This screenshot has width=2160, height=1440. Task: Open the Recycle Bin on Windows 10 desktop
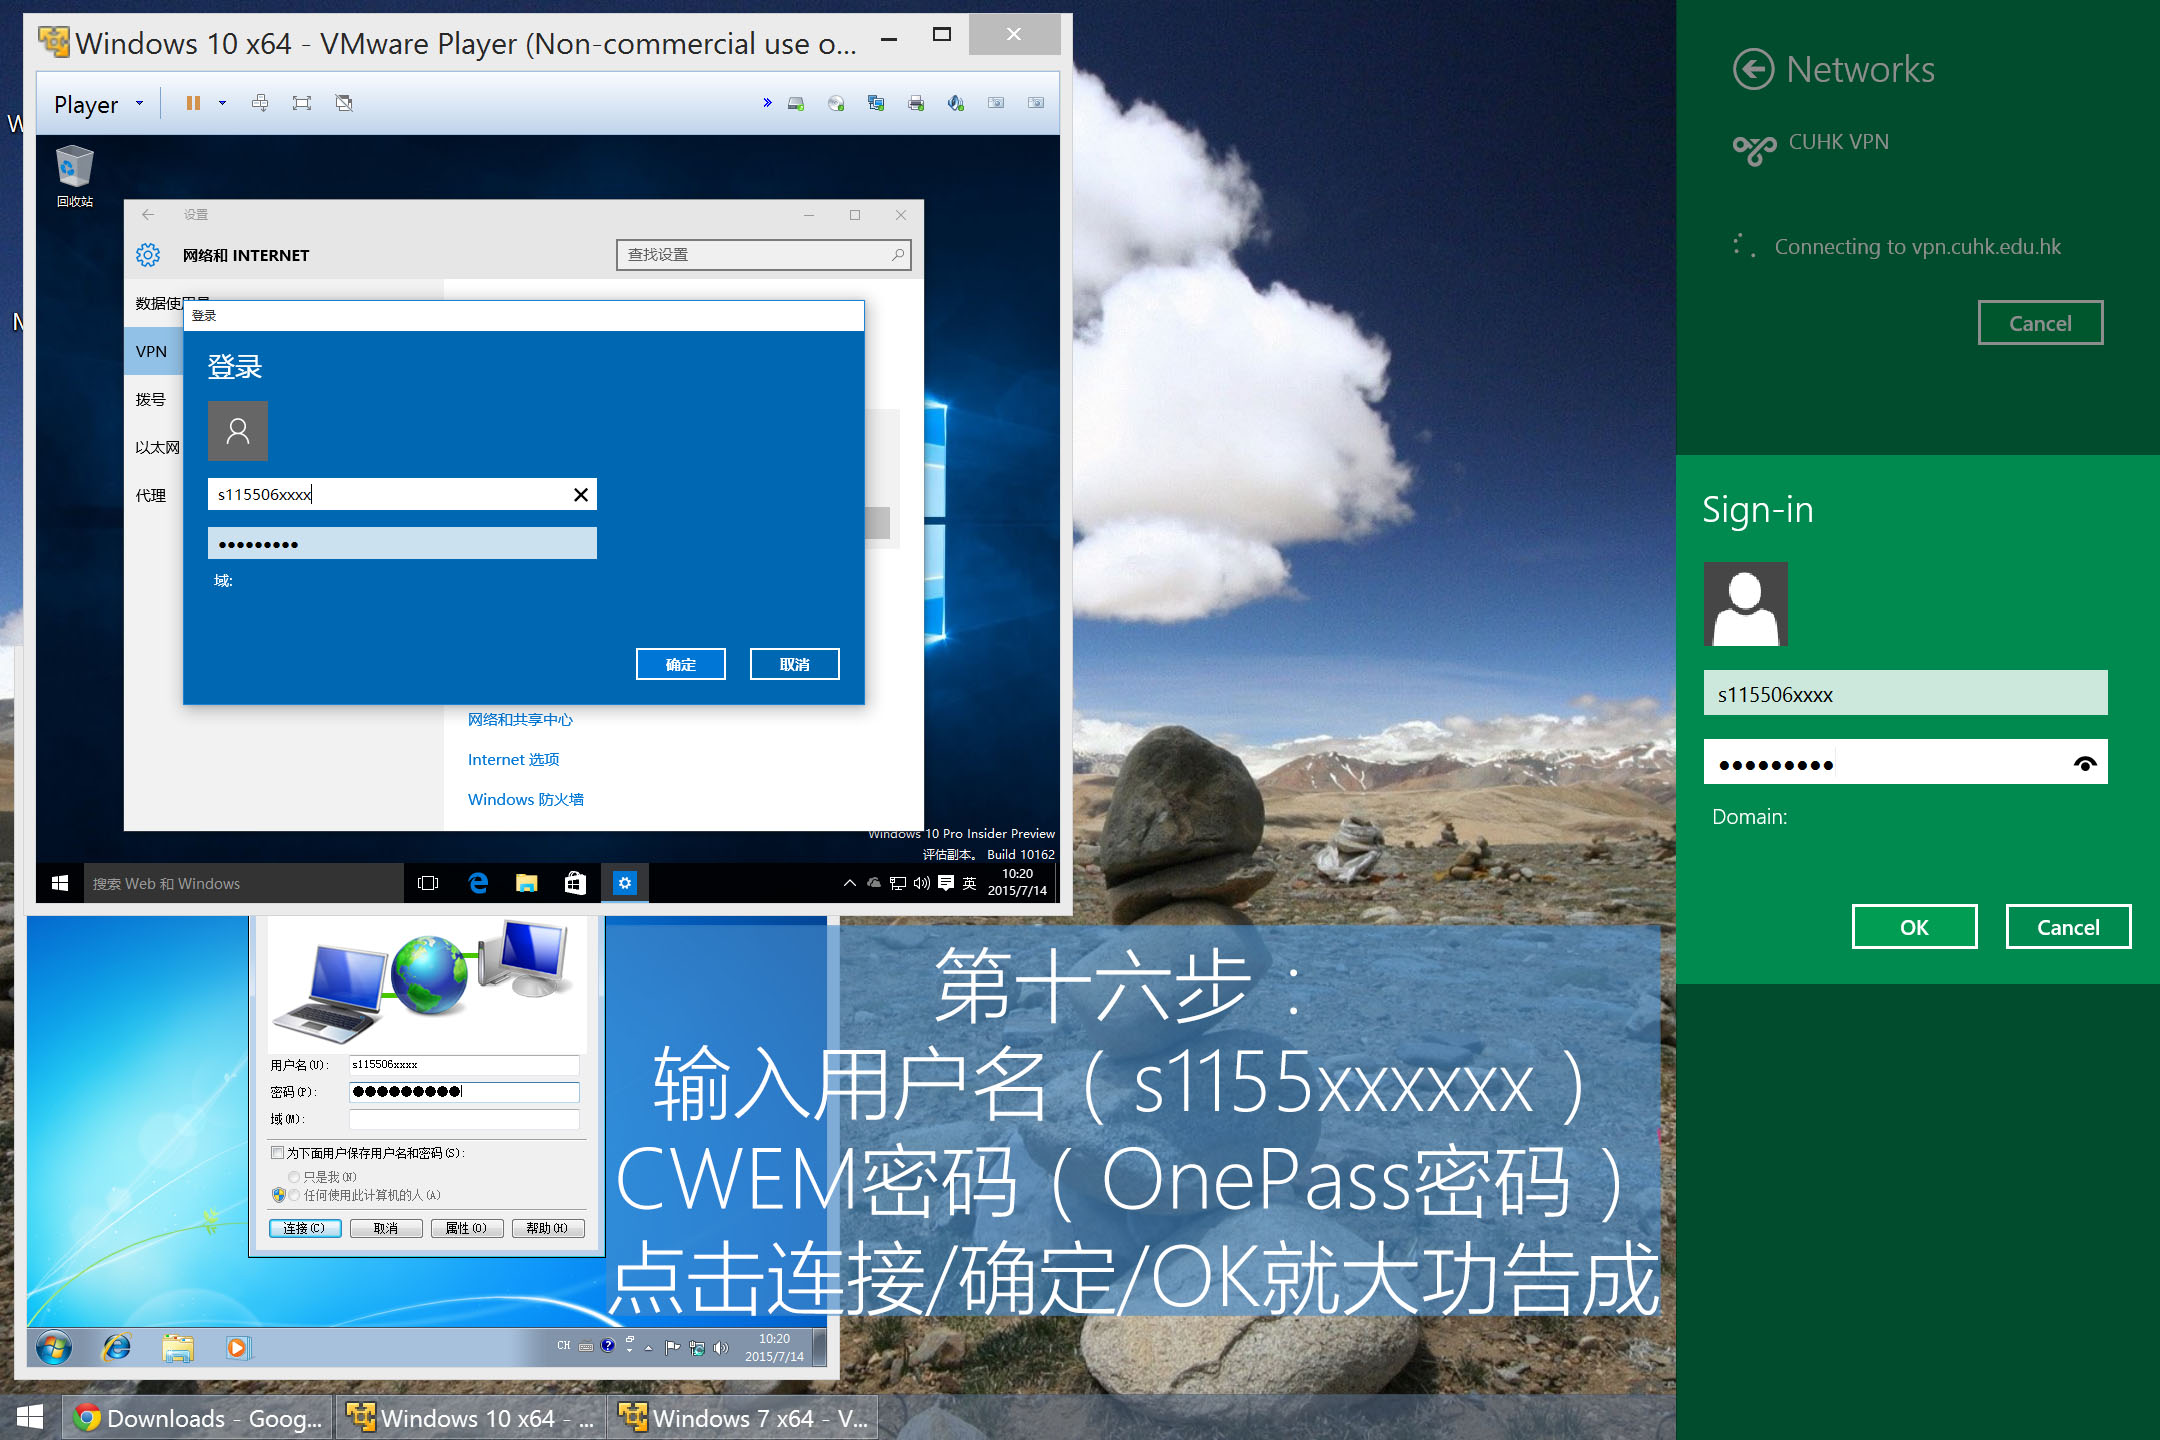click(x=74, y=176)
